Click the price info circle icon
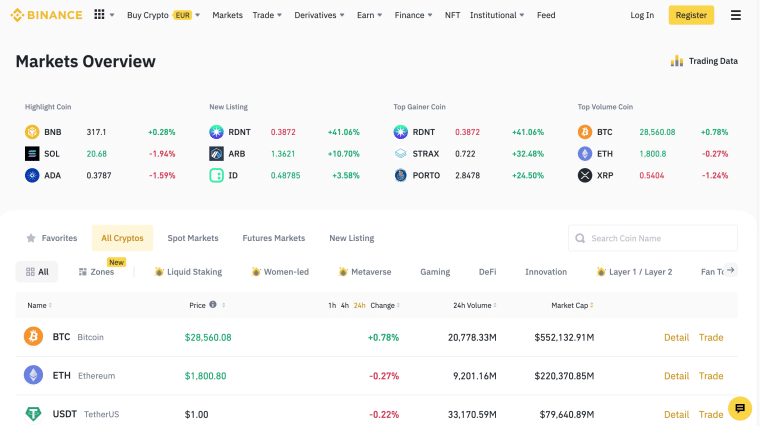 point(213,305)
